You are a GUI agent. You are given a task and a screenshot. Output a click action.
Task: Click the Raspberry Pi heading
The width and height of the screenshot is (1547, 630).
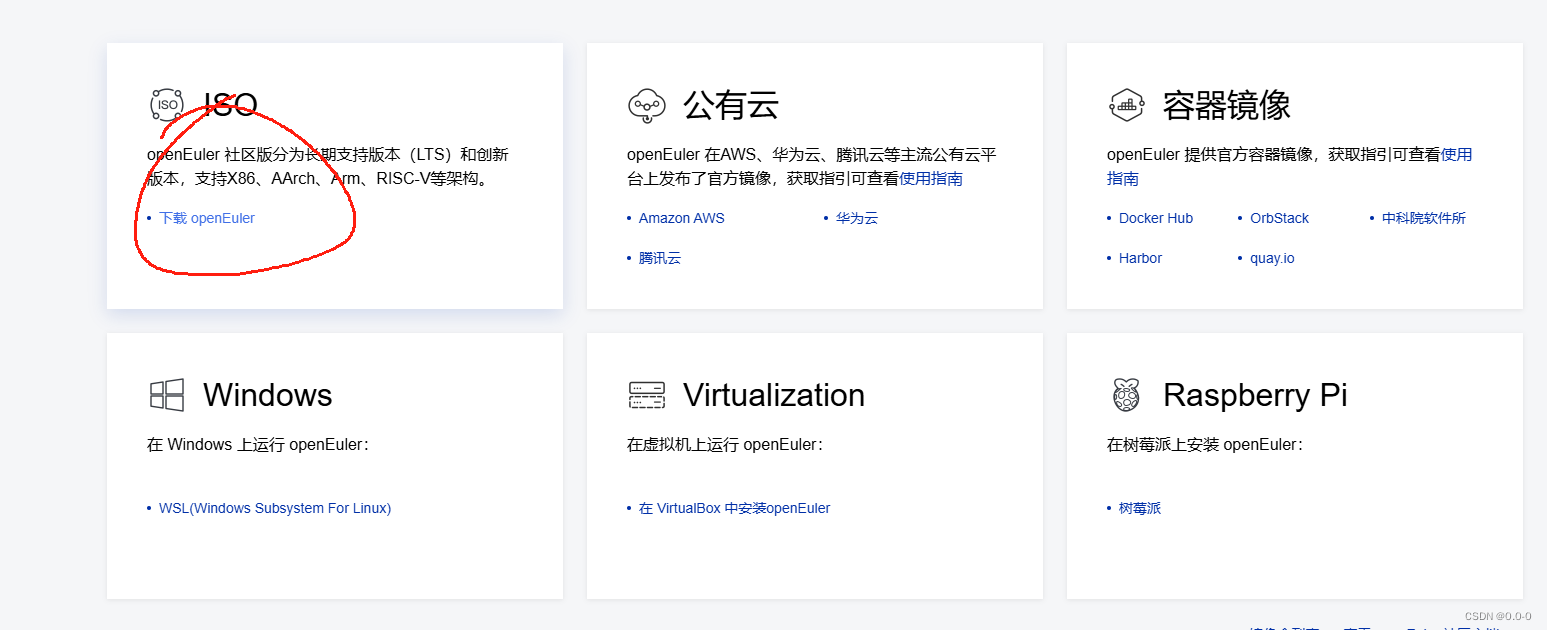tap(1255, 395)
